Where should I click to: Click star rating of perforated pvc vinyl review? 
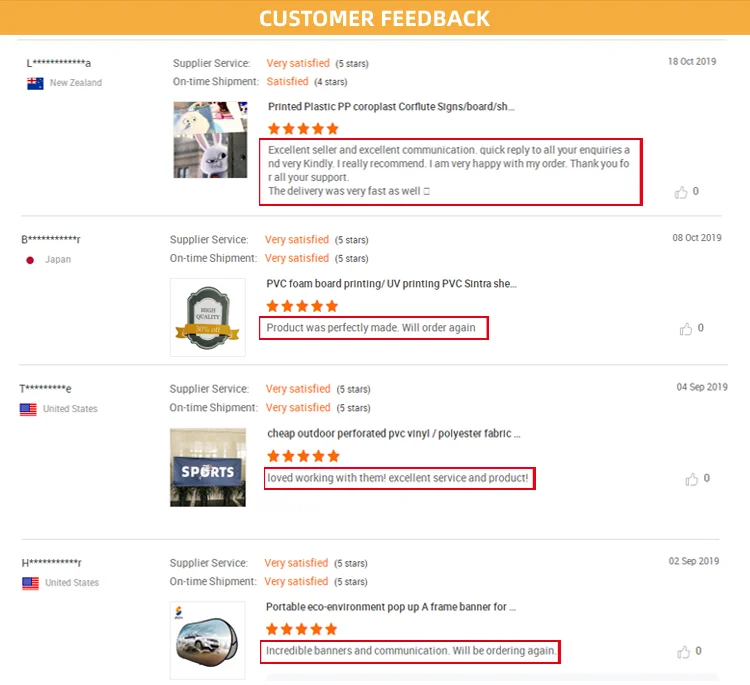pyautogui.click(x=303, y=456)
